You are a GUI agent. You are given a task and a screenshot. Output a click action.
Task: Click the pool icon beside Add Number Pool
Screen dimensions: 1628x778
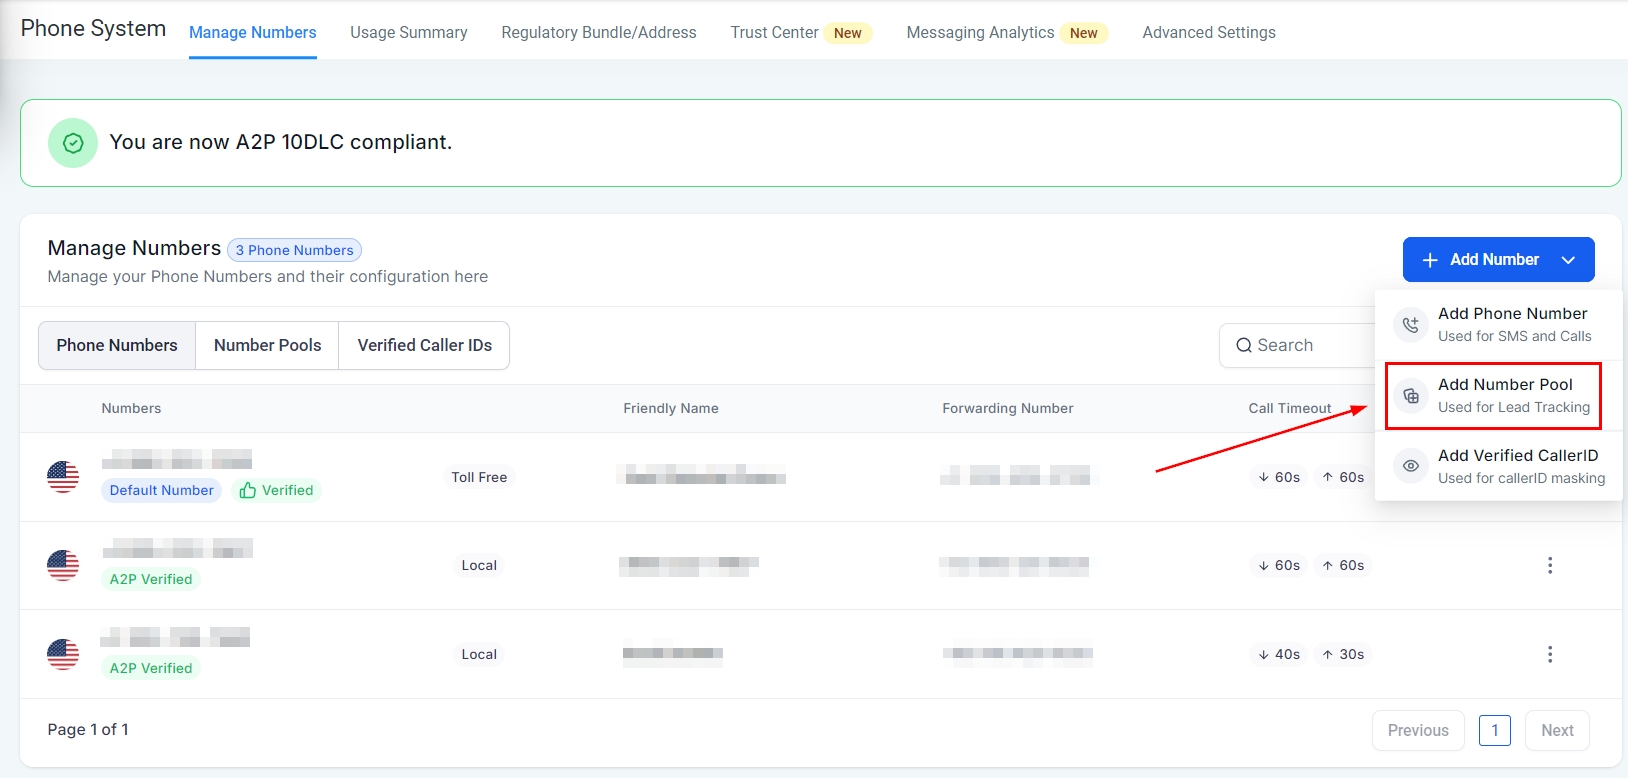click(x=1410, y=396)
